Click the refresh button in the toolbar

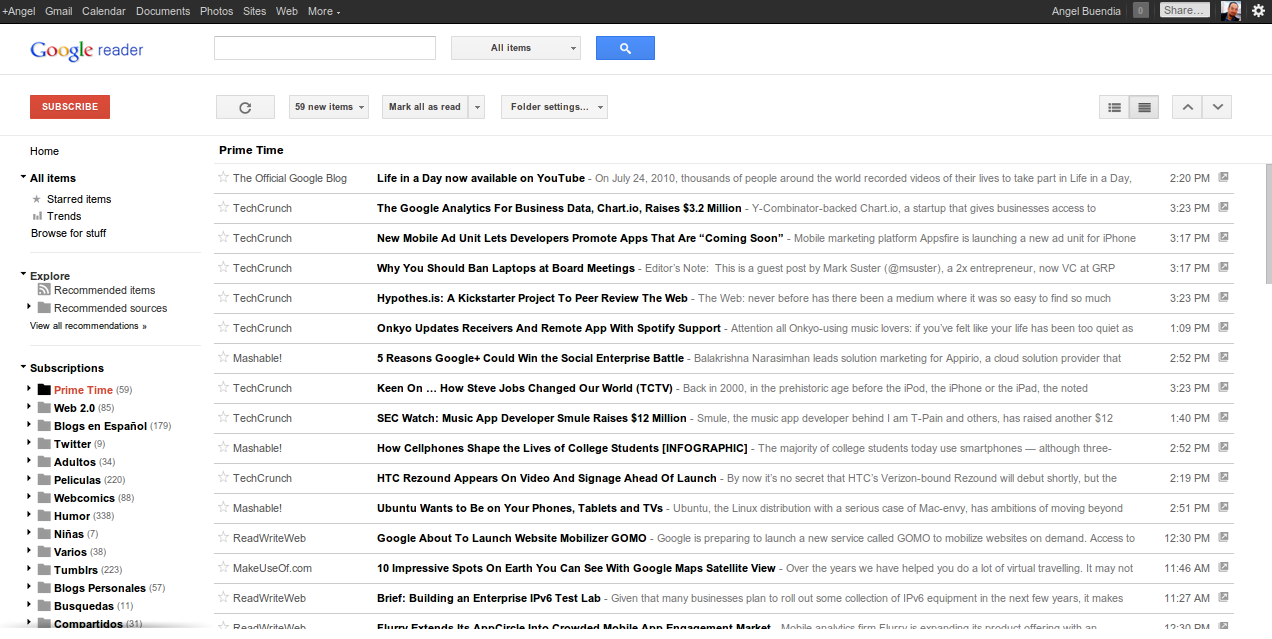click(x=245, y=107)
